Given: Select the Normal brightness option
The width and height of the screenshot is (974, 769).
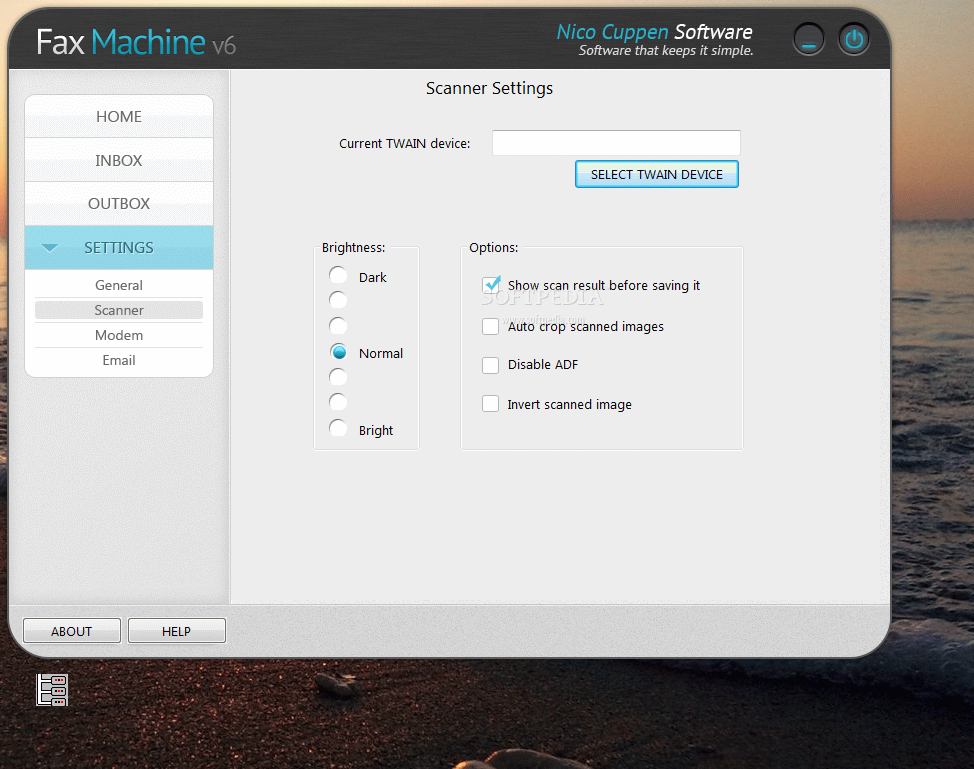Looking at the screenshot, I should coord(339,352).
